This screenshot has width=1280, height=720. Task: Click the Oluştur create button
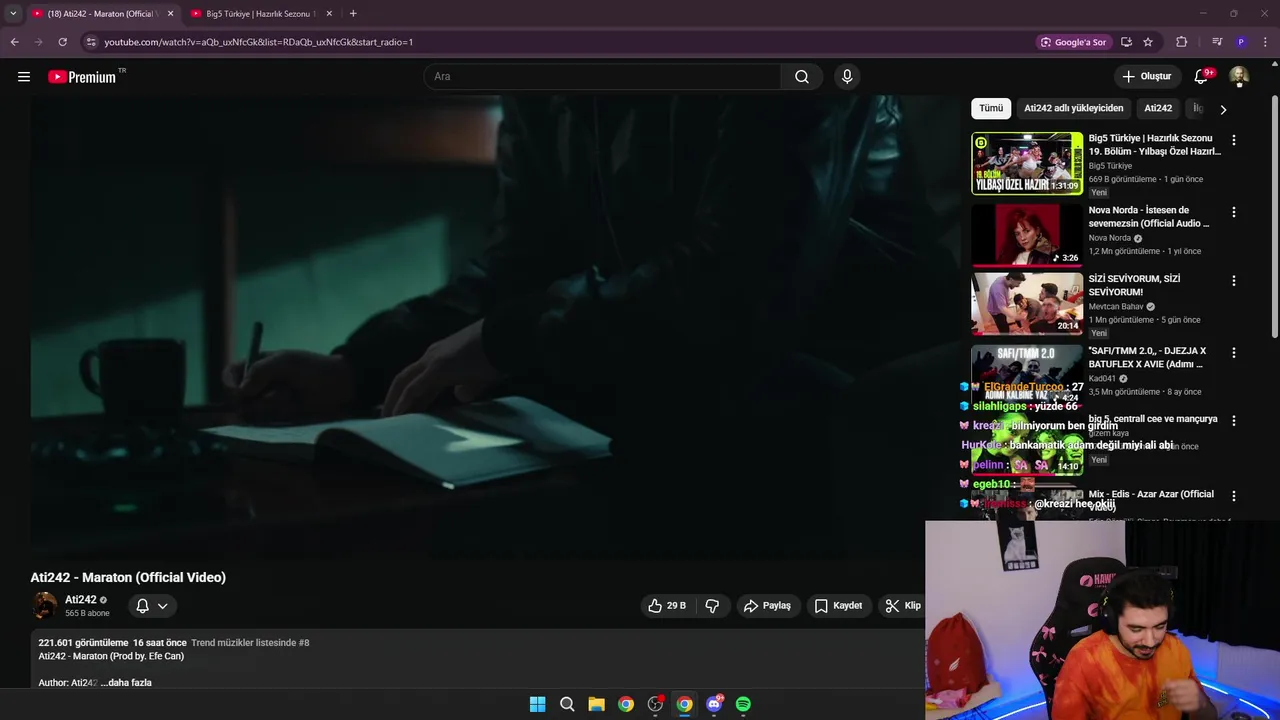1146,76
